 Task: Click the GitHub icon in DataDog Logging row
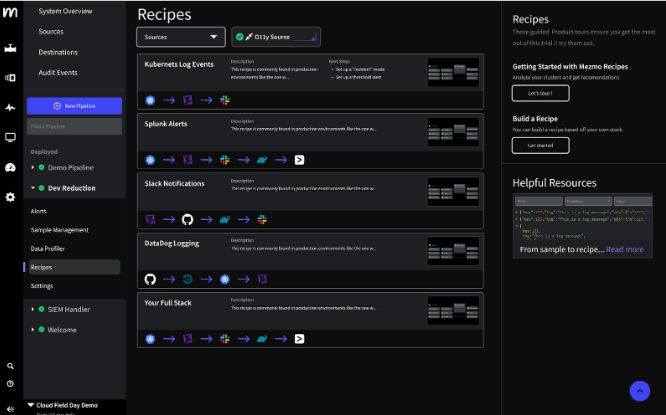tap(150, 279)
